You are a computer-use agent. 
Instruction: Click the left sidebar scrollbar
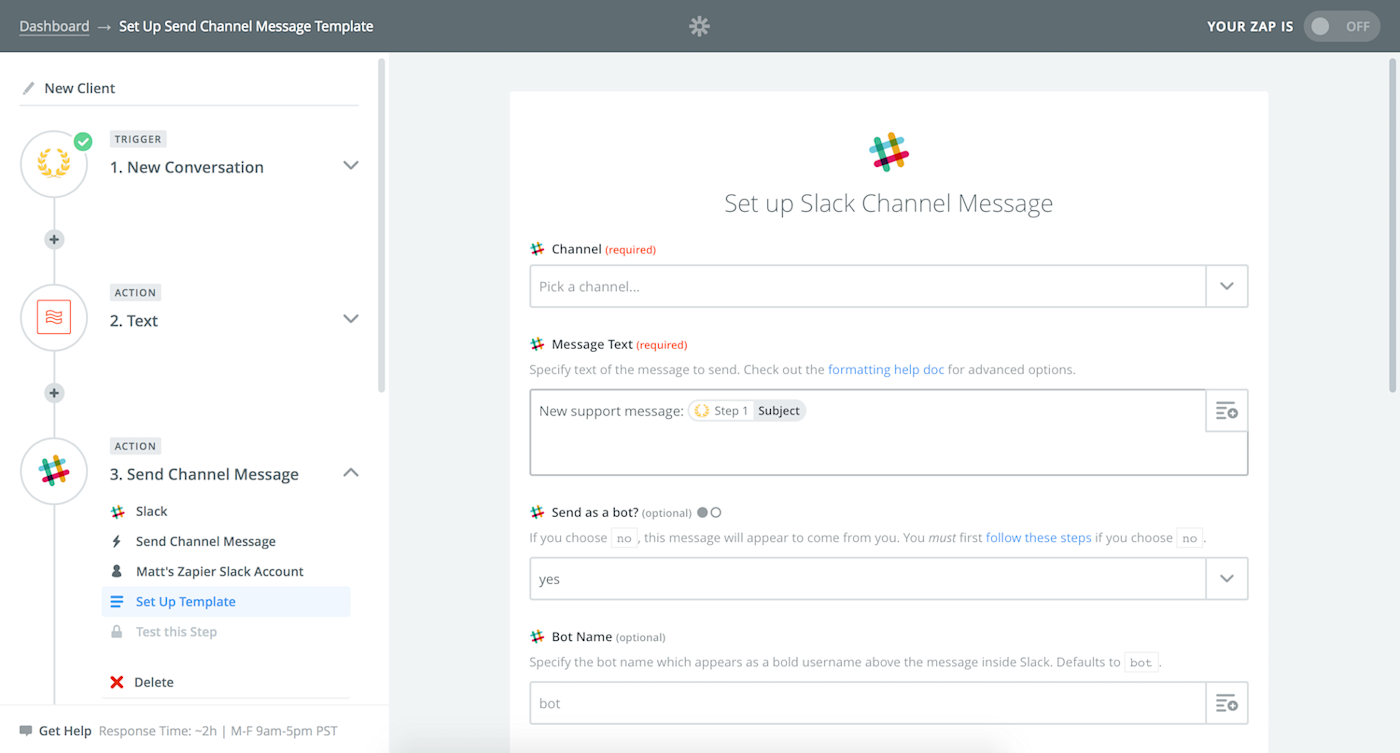coord(381,225)
